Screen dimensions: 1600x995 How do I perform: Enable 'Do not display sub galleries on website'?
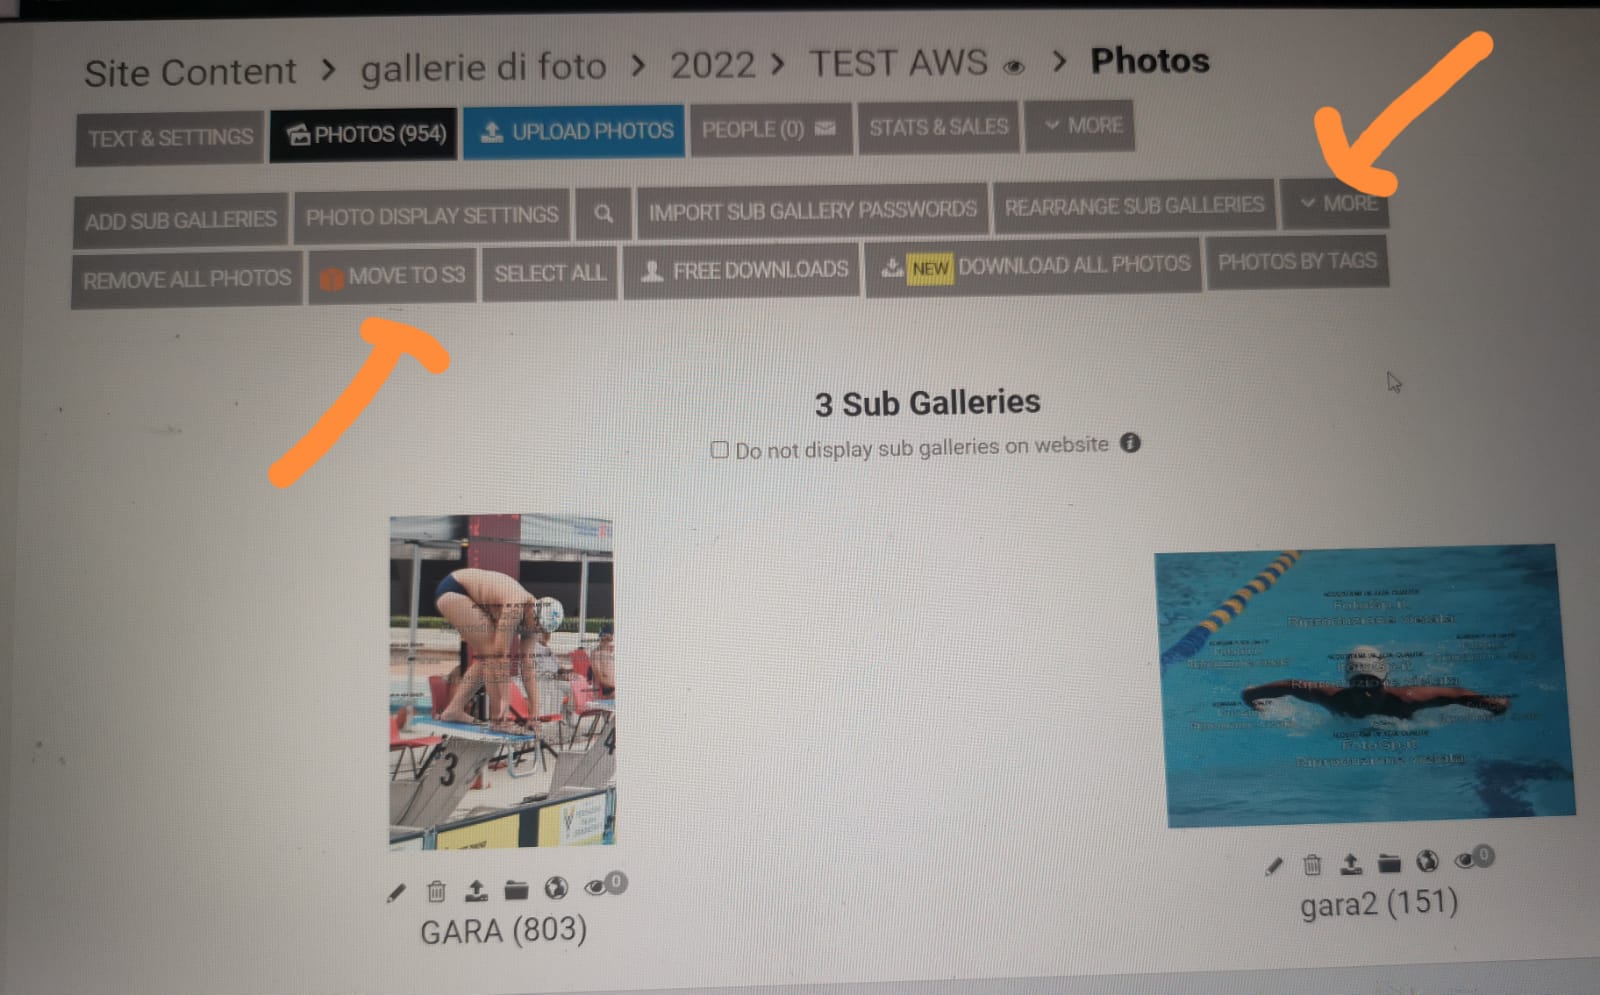(719, 449)
